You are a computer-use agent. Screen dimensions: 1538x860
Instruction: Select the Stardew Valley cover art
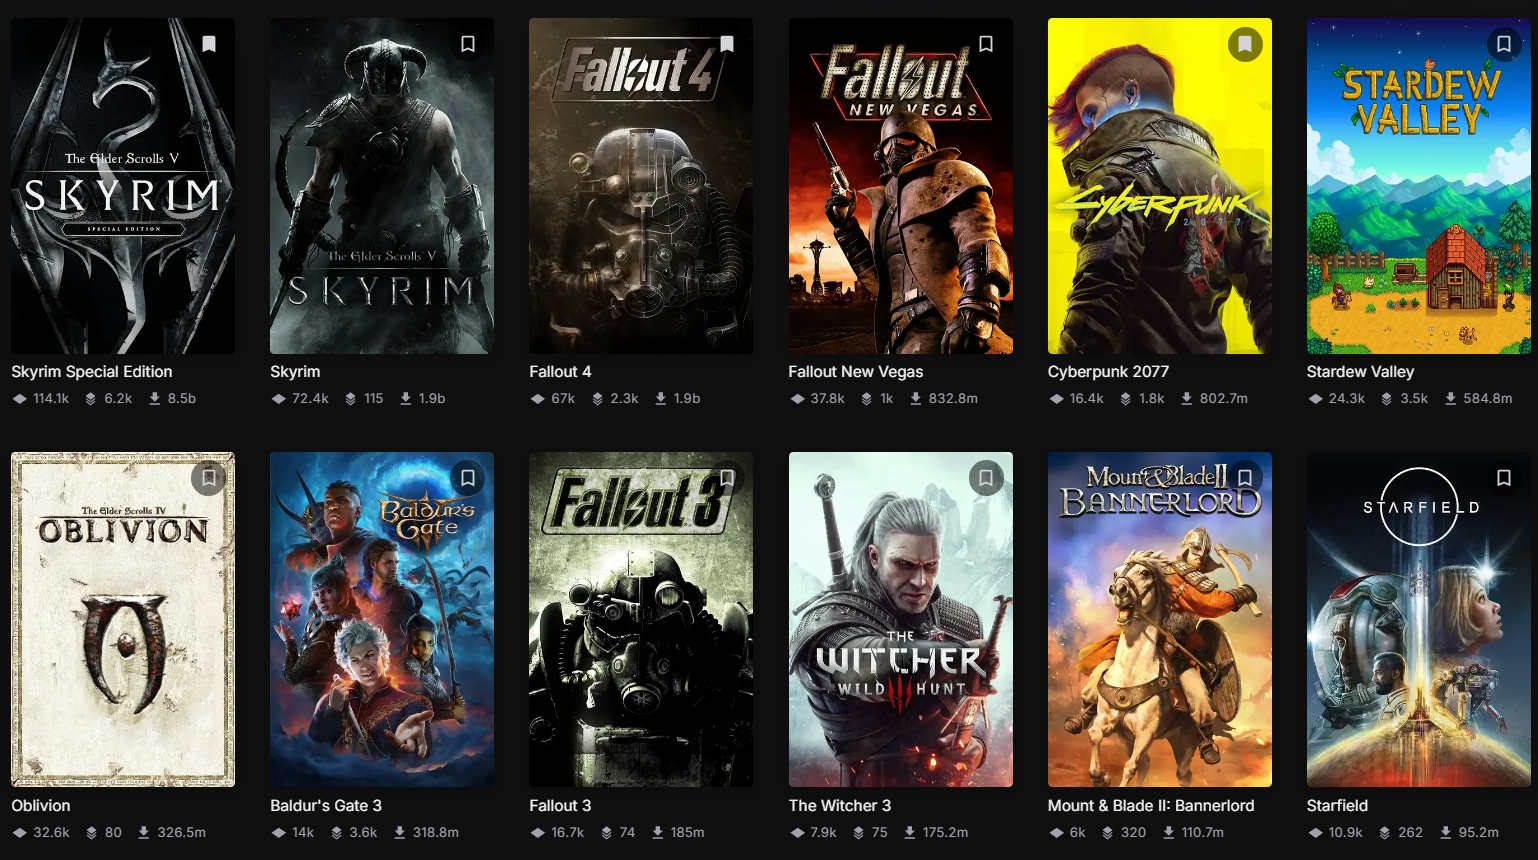pos(1418,186)
